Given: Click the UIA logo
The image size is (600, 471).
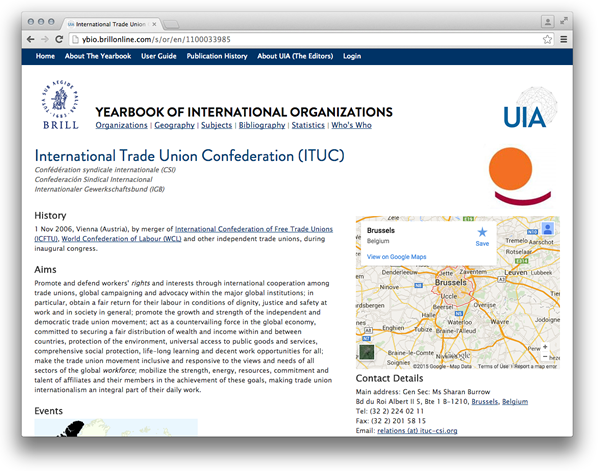Looking at the screenshot, I should pos(530,108).
